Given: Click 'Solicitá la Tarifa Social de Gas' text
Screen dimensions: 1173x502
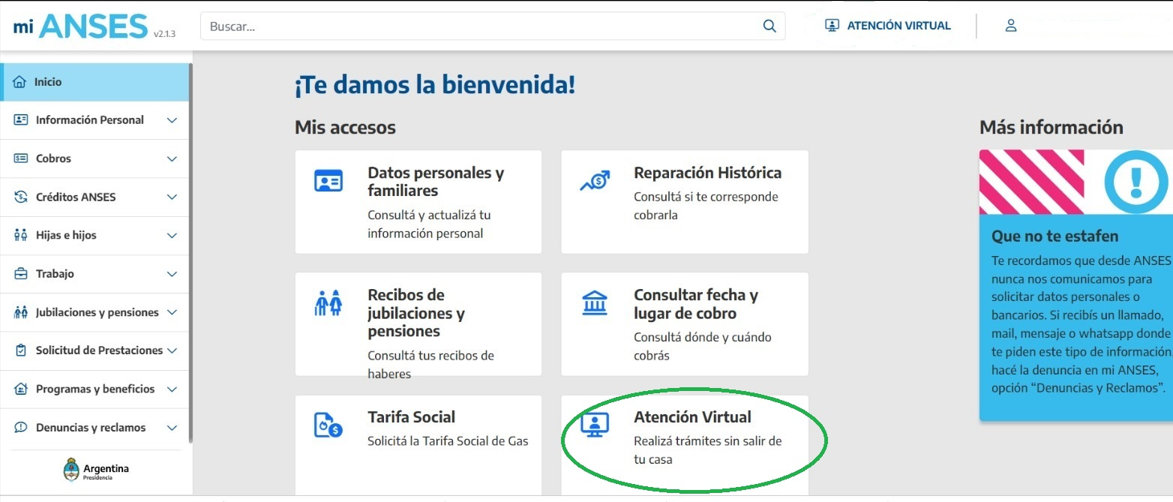Looking at the screenshot, I should point(447,441).
